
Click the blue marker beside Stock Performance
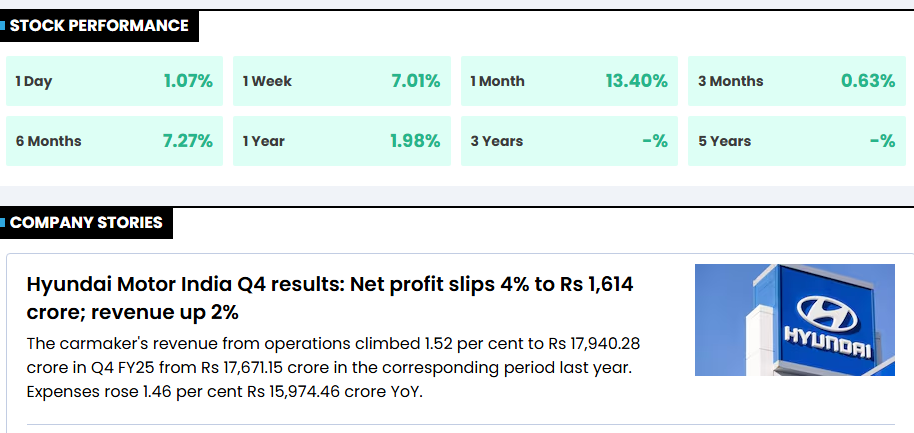tap(3, 26)
